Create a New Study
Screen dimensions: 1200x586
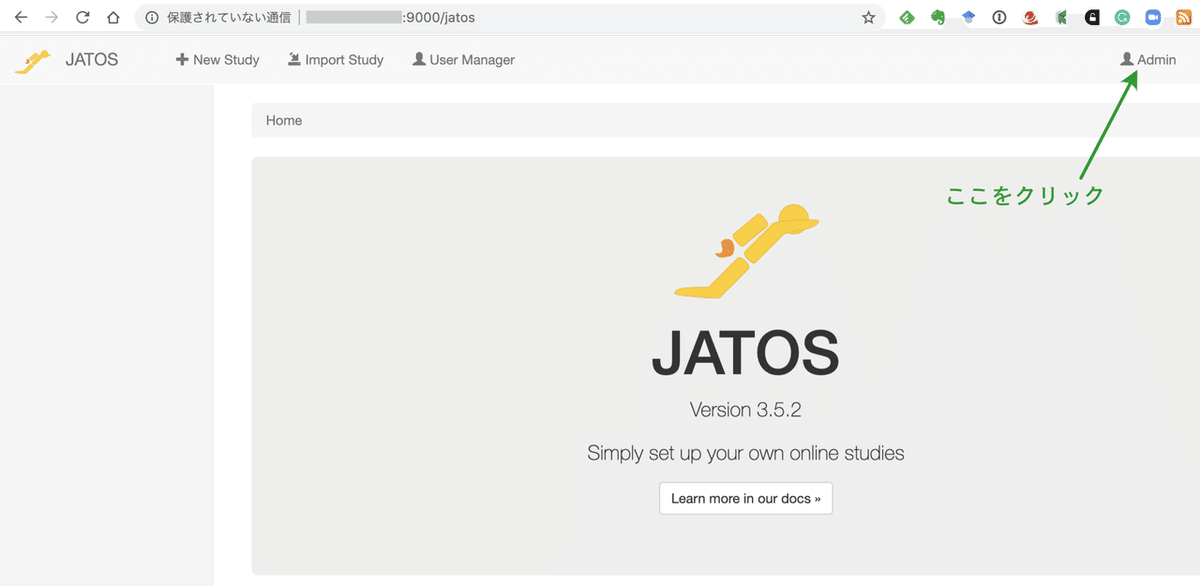tap(217, 60)
